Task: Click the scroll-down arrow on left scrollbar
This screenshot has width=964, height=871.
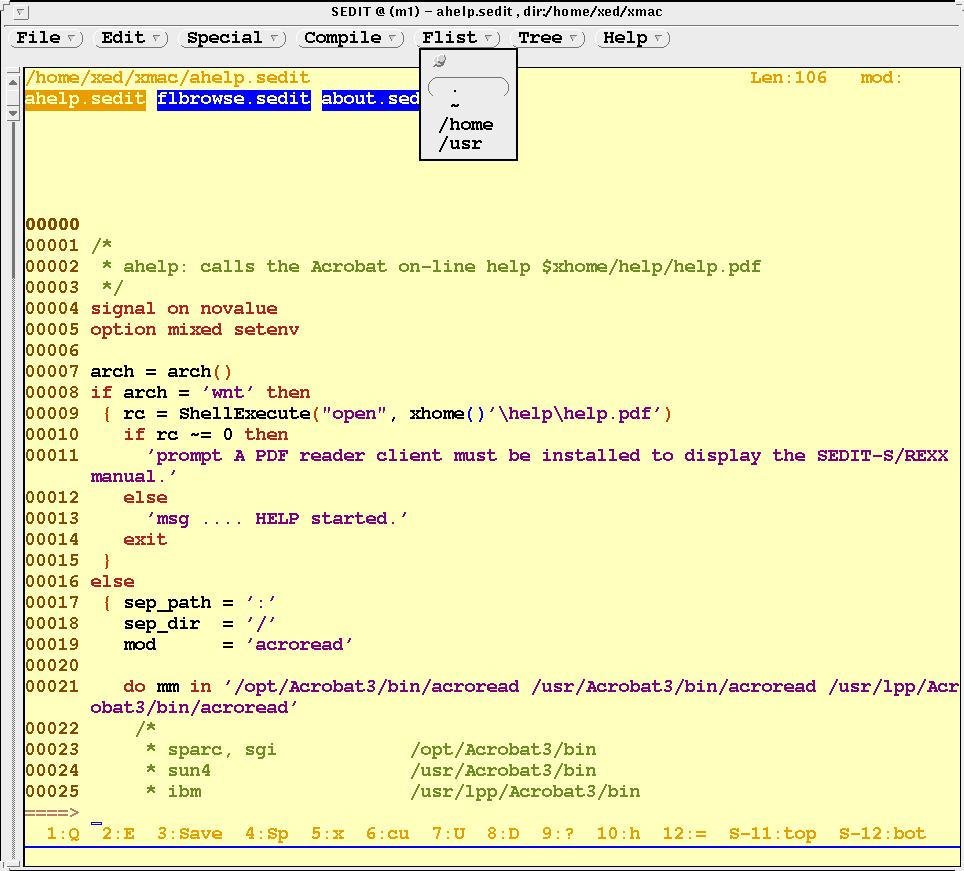Action: (13, 112)
